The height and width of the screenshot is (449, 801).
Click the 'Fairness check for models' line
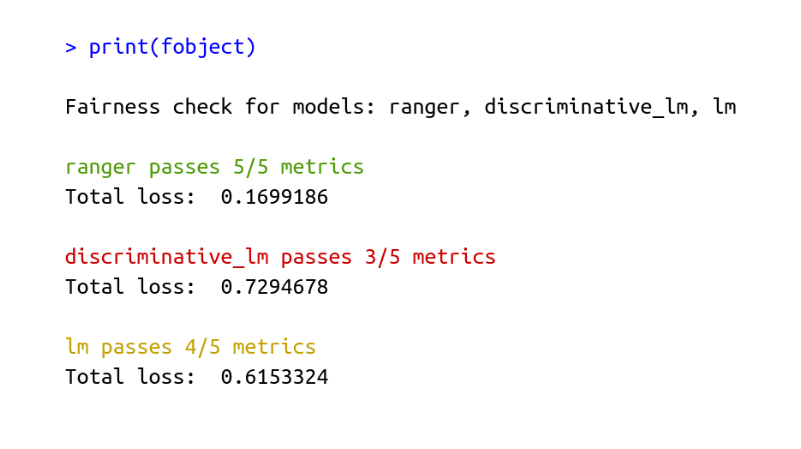coord(401,107)
